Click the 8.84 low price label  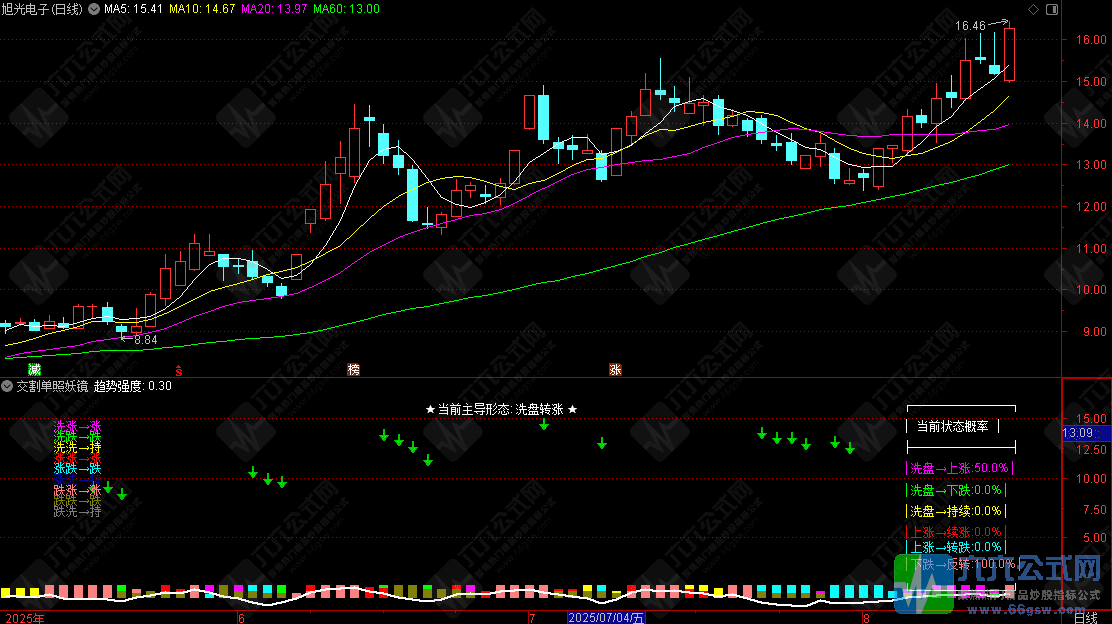(x=145, y=340)
